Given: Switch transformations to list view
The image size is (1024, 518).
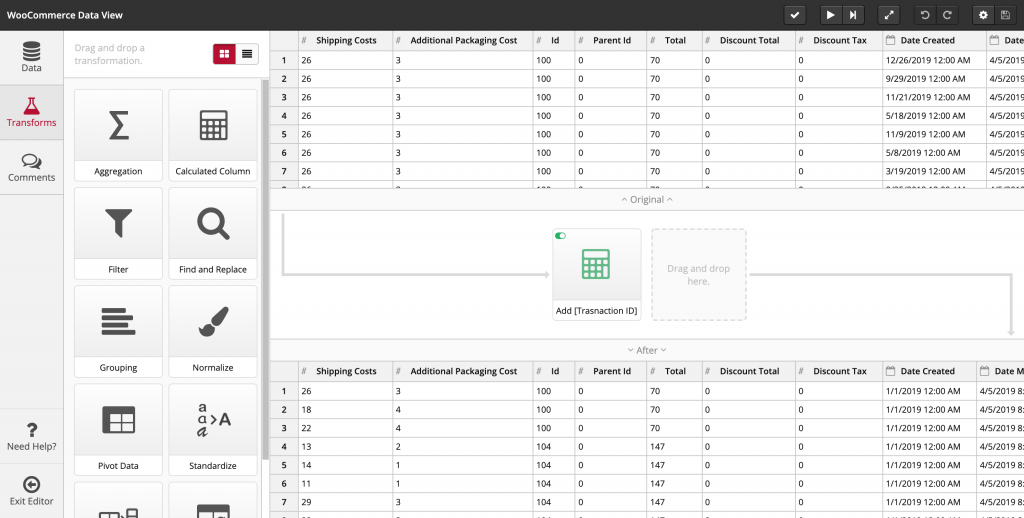Looking at the screenshot, I should pyautogui.click(x=247, y=54).
